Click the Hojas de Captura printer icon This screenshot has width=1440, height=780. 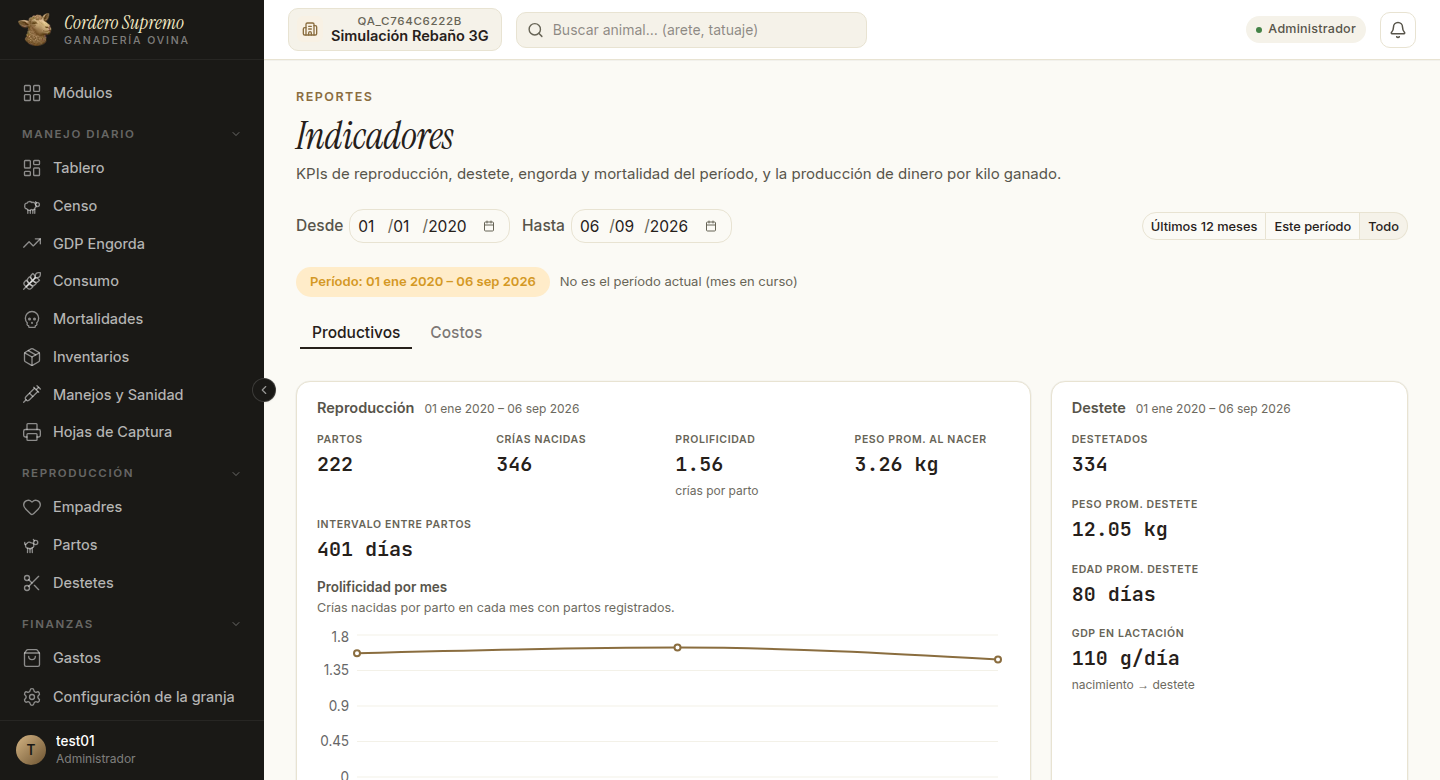click(x=32, y=432)
